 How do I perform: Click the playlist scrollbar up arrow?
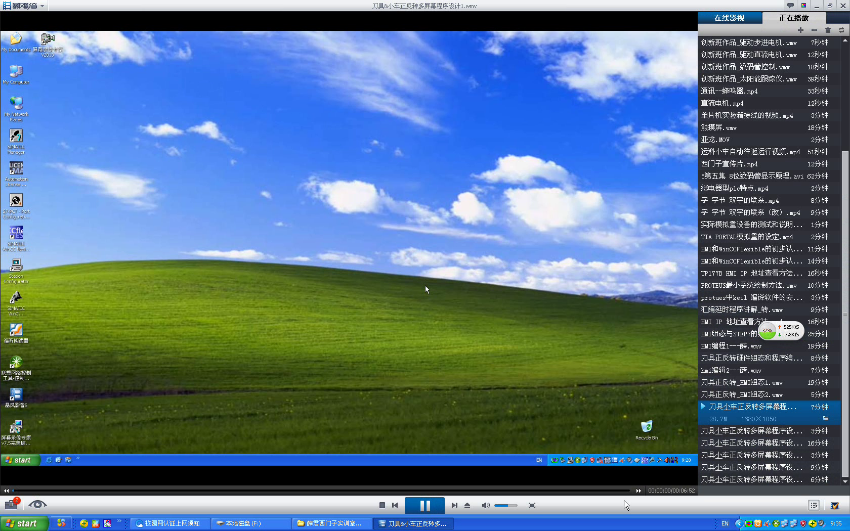click(845, 40)
